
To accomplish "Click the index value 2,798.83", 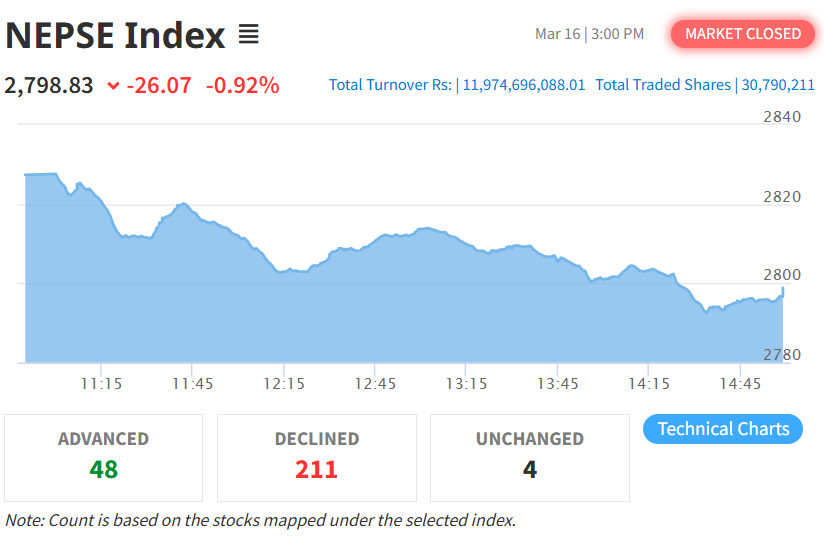I will pos(49,86).
